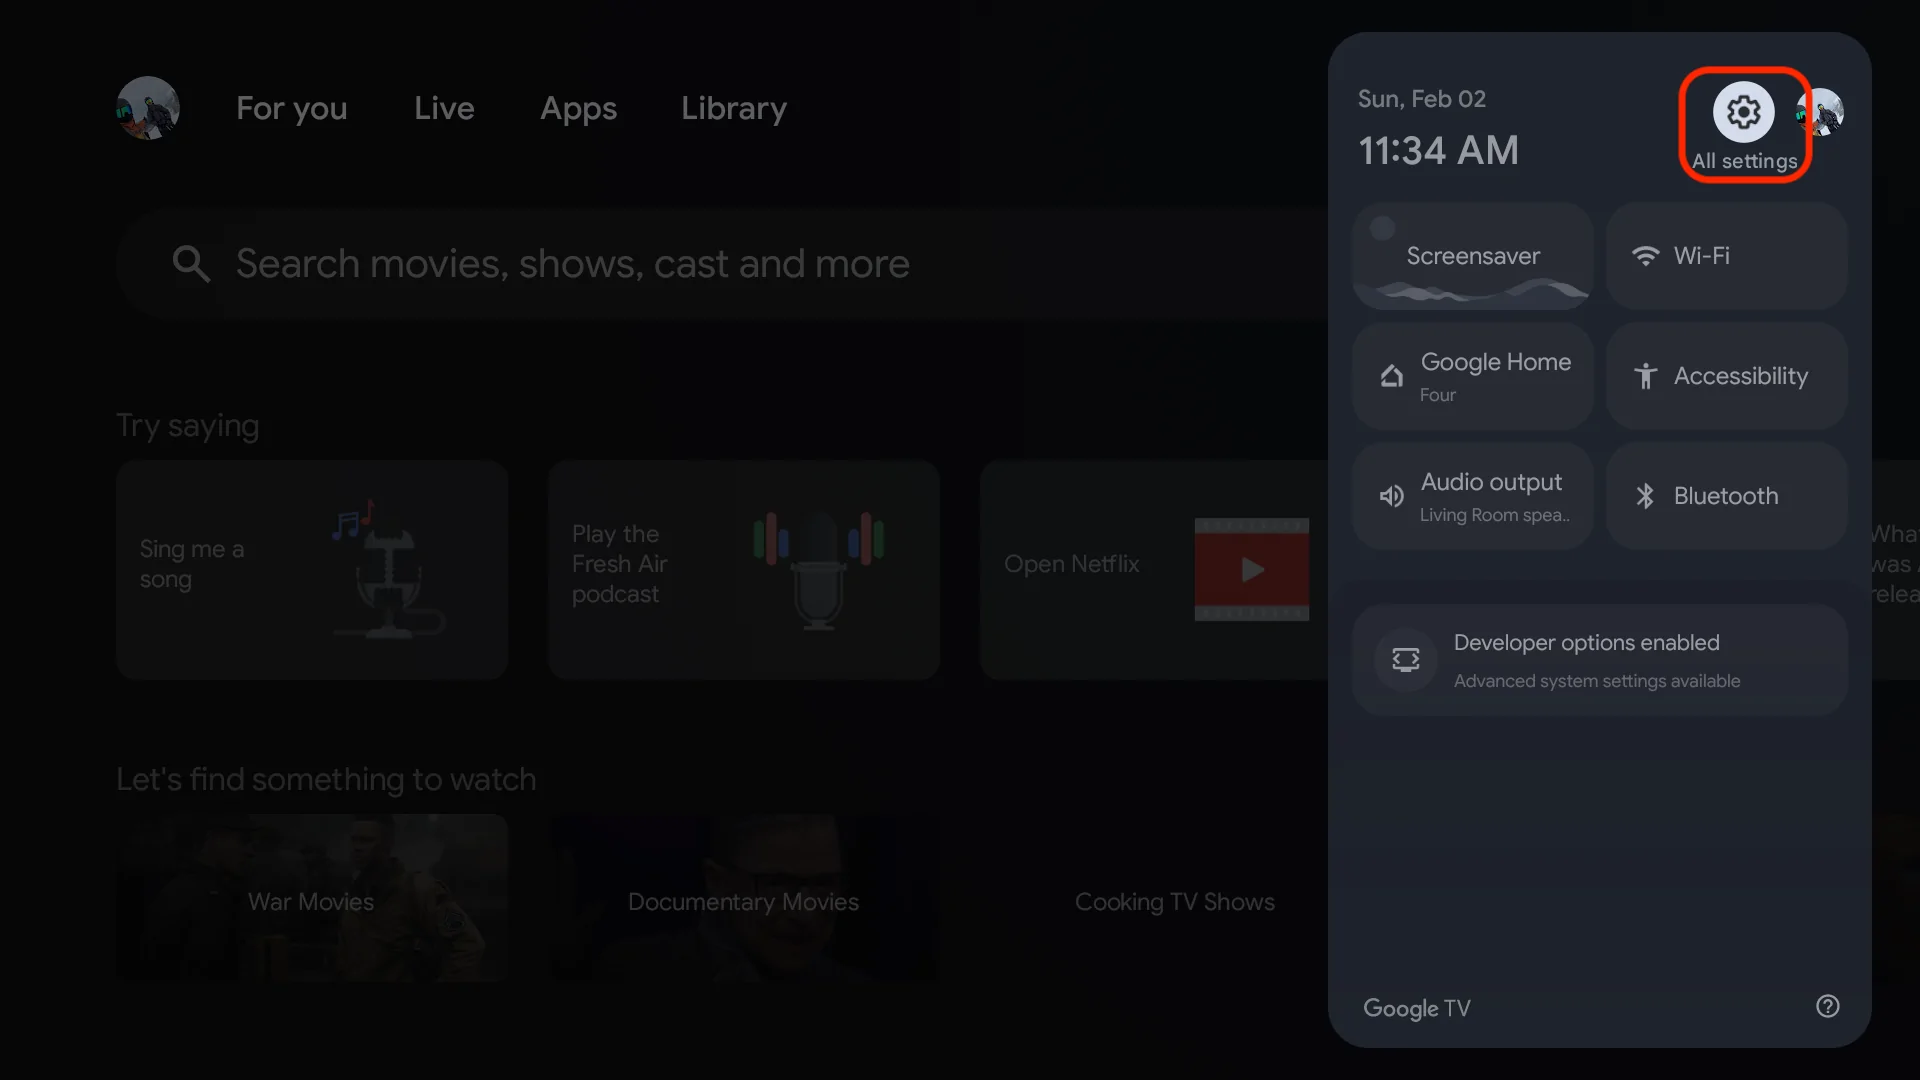Screen dimensions: 1920x1080
Task: Click the Try saying heading
Action: [188, 426]
